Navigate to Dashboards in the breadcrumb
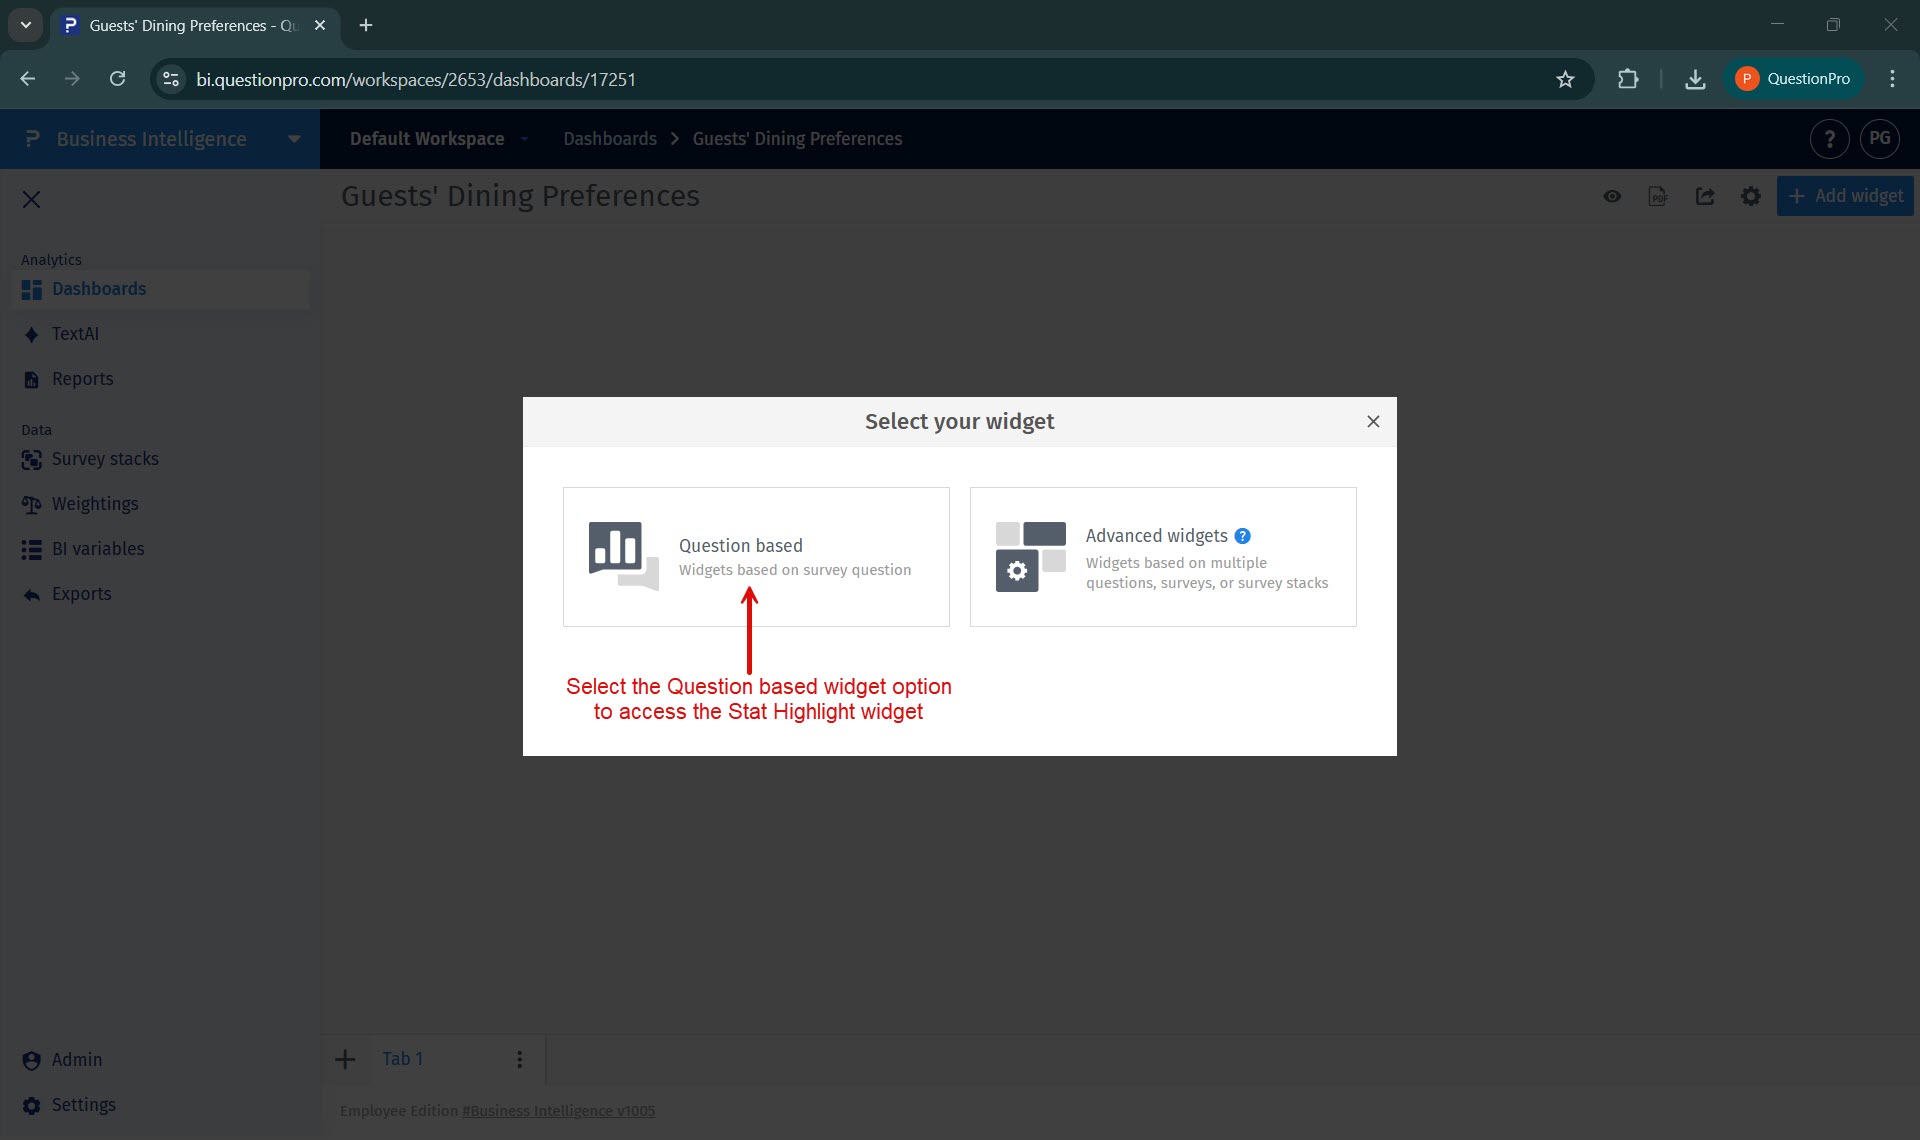The image size is (1920, 1140). click(x=609, y=139)
